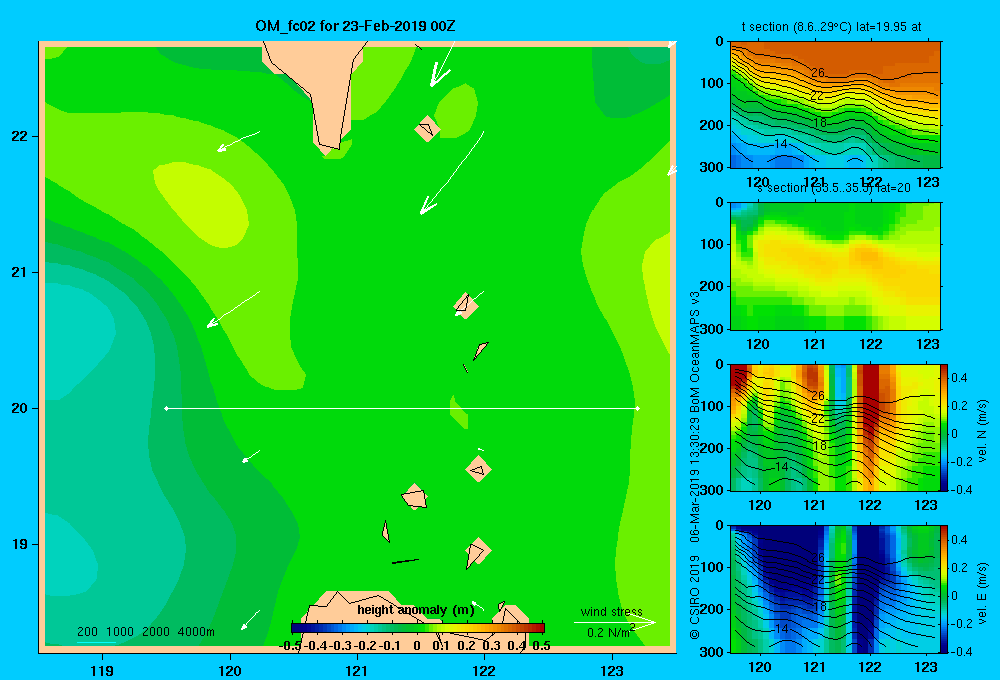
Task: Click the CSIRO OceanMAPS copyright text
Action: pos(695,466)
